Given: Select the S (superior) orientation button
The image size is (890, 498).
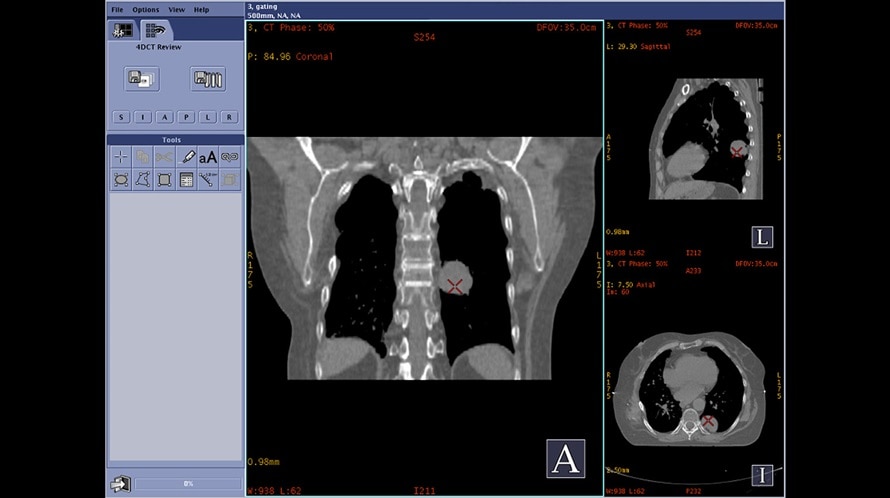Looking at the screenshot, I should [121, 117].
